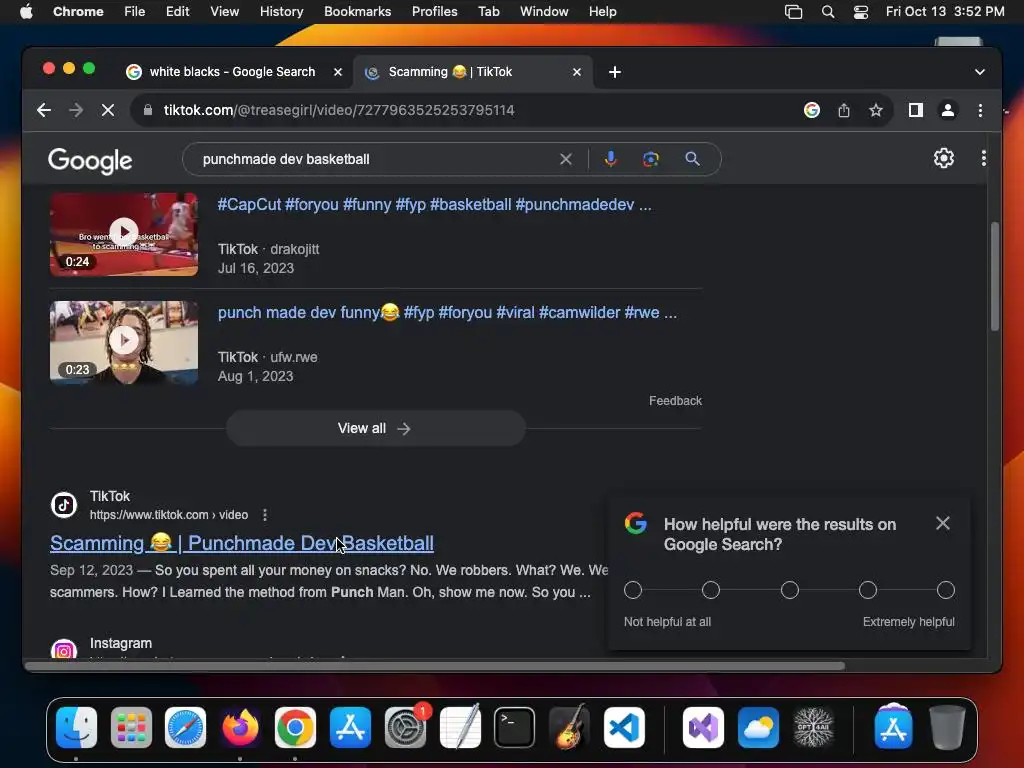Click the forward navigation arrow
Viewport: 1024px width, 768px height.
[76, 110]
